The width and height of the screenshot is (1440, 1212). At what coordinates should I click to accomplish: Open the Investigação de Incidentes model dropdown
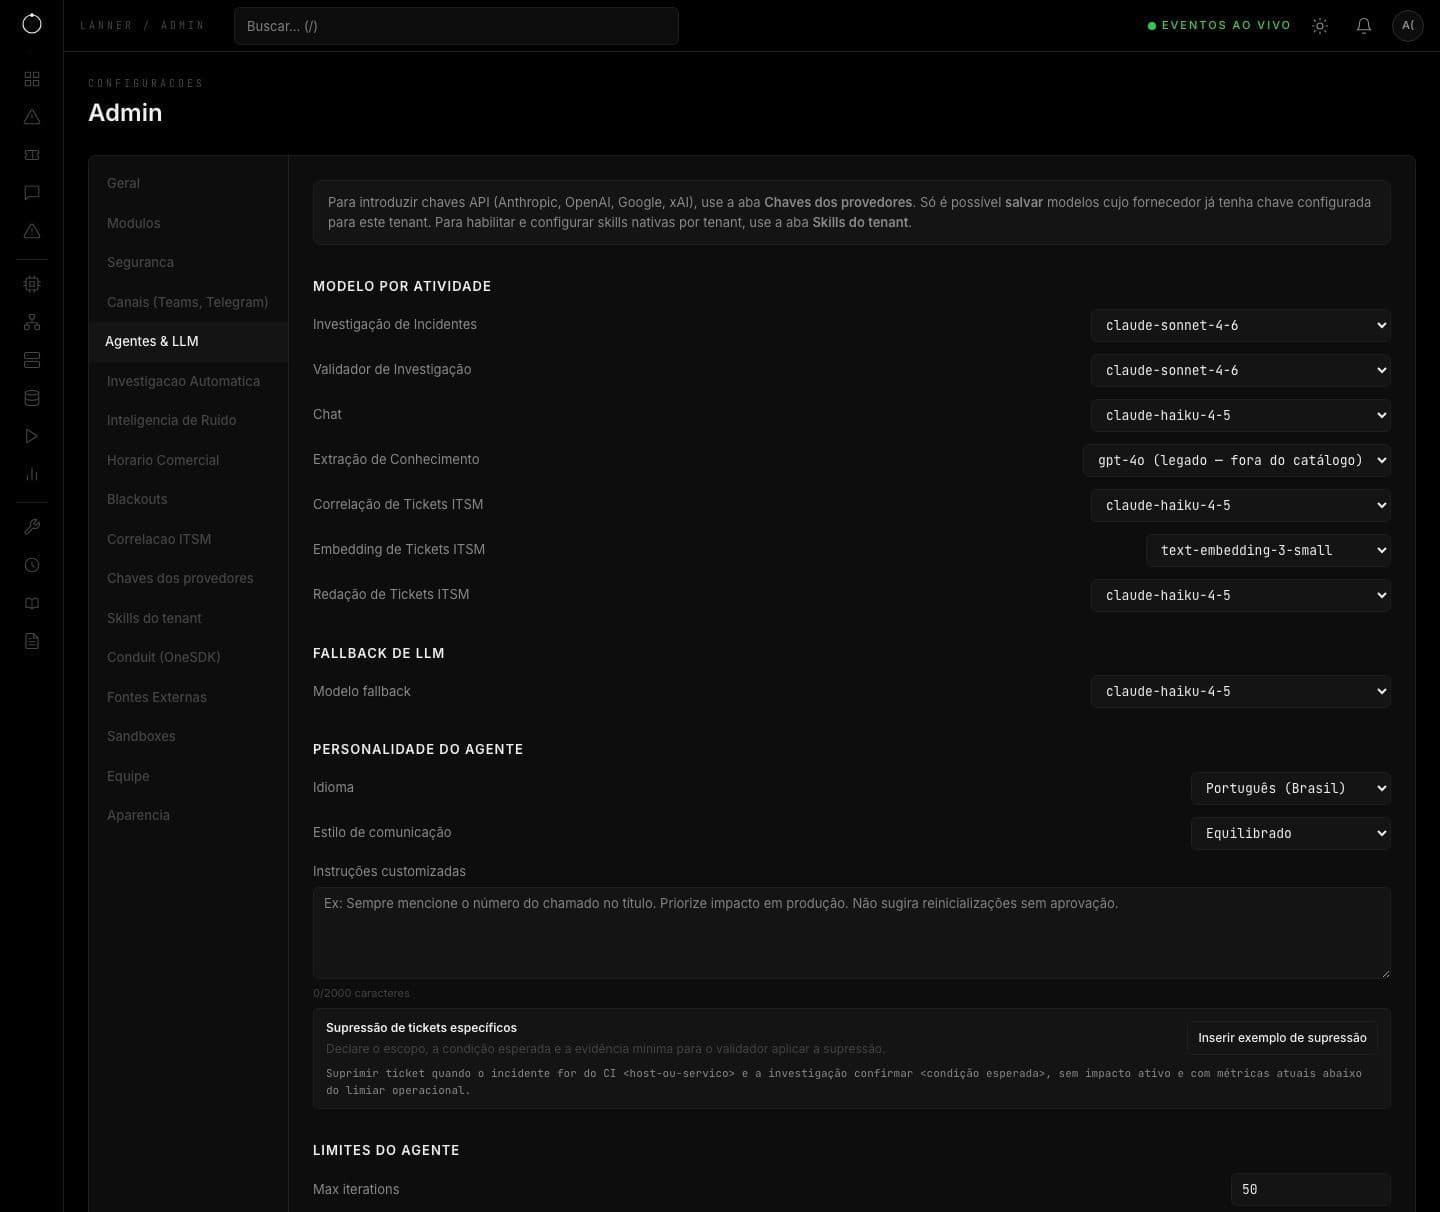[1241, 325]
